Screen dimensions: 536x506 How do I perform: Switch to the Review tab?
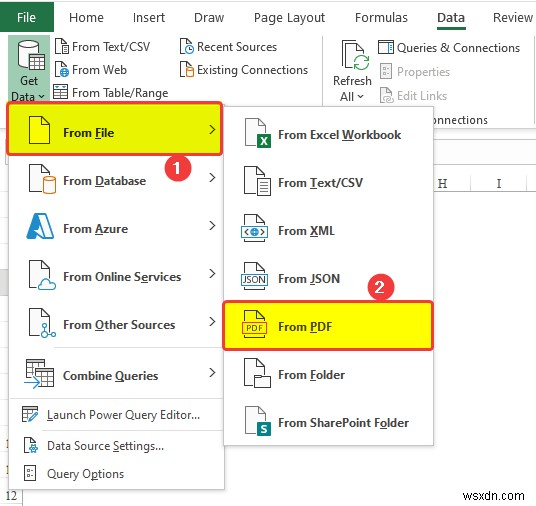tap(512, 17)
